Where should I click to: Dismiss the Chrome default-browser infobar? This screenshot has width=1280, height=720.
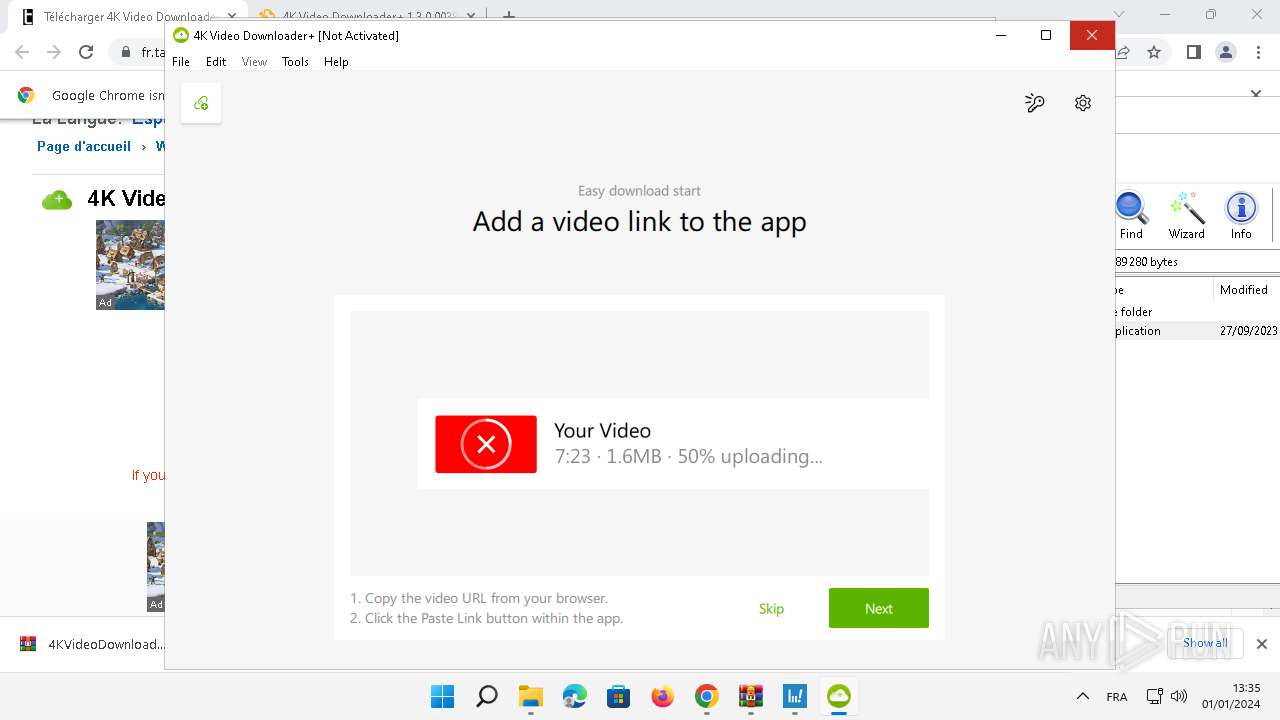point(1256,94)
